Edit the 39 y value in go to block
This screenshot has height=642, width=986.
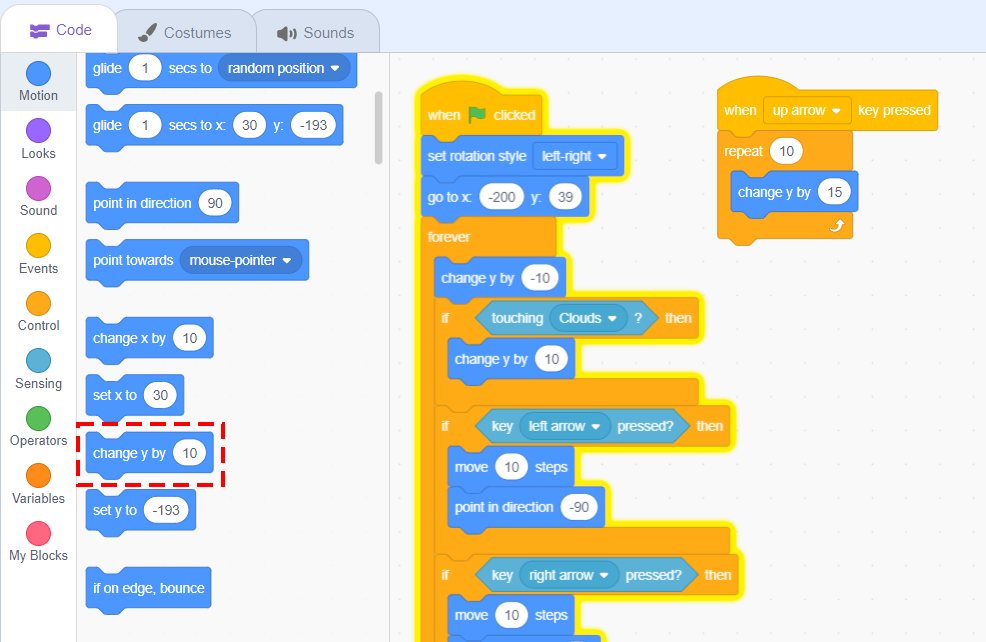click(565, 197)
